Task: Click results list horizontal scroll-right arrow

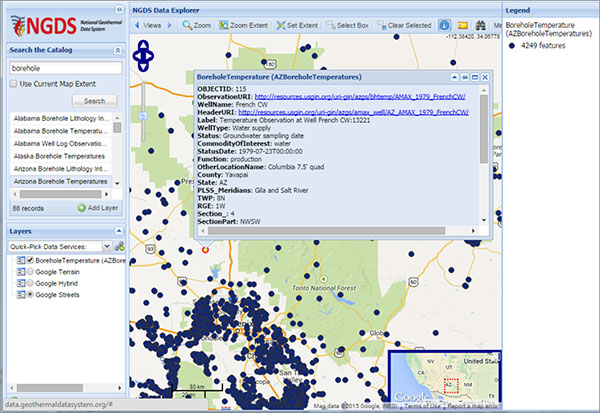Action: coord(107,194)
